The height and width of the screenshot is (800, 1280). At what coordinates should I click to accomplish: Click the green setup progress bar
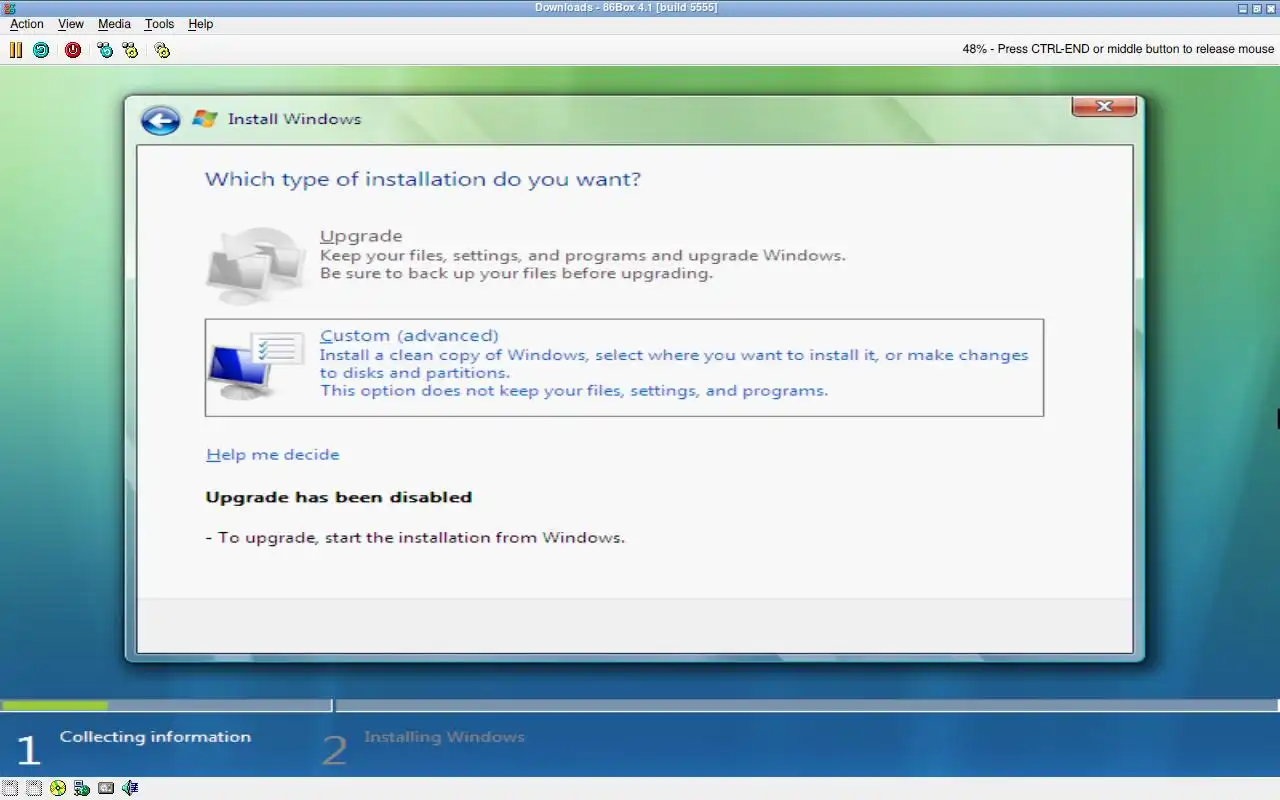point(55,706)
